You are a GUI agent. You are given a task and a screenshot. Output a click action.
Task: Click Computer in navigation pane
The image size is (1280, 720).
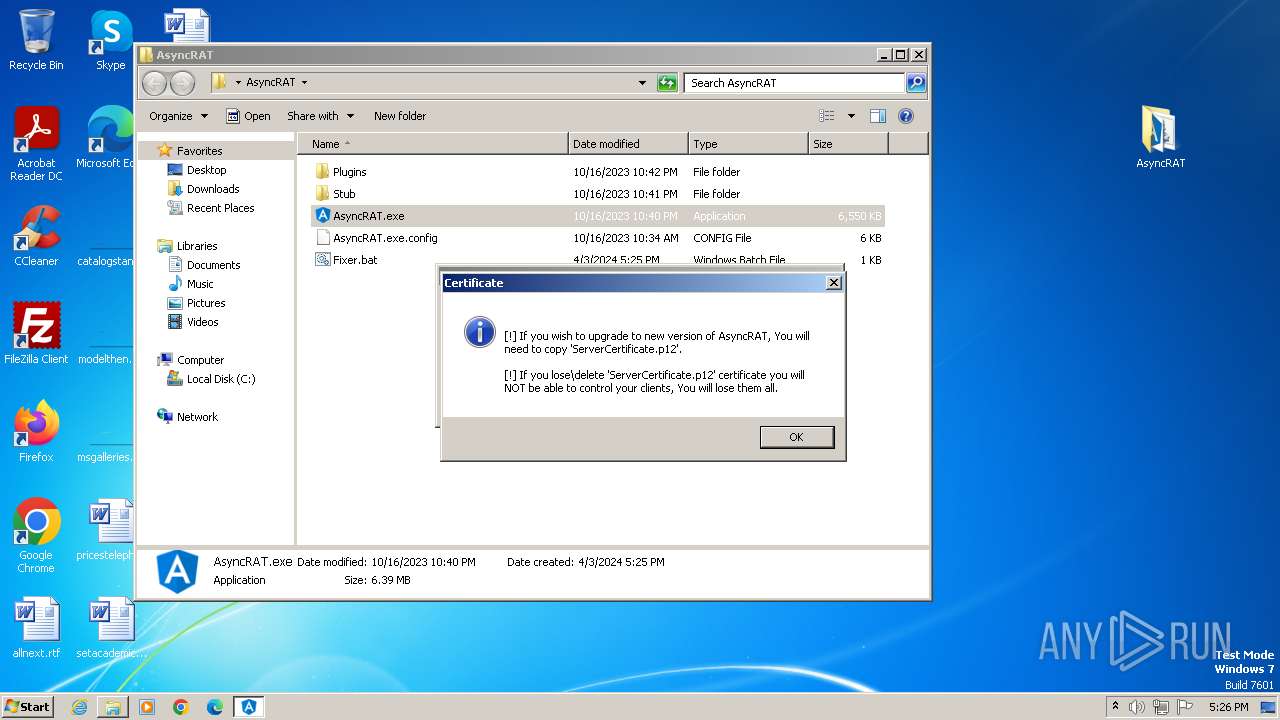(200, 360)
